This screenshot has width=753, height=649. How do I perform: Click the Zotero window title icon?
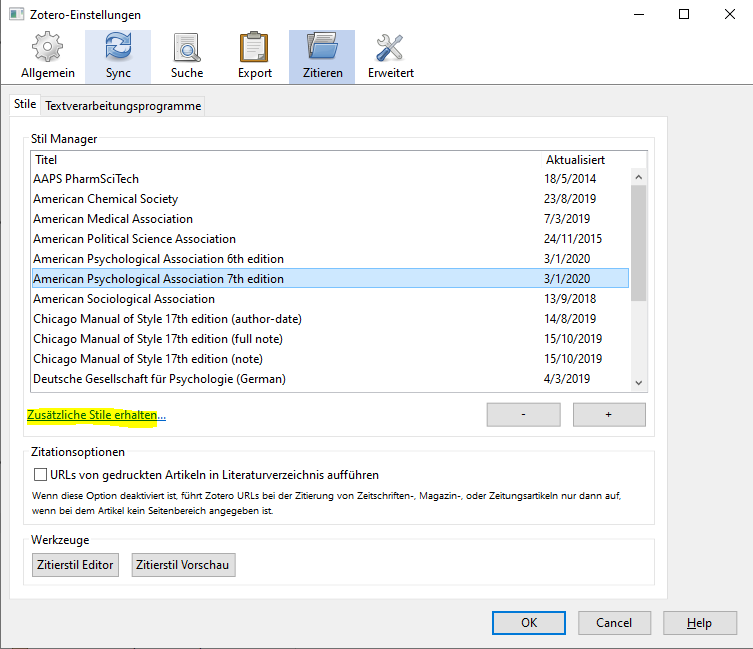tap(16, 14)
